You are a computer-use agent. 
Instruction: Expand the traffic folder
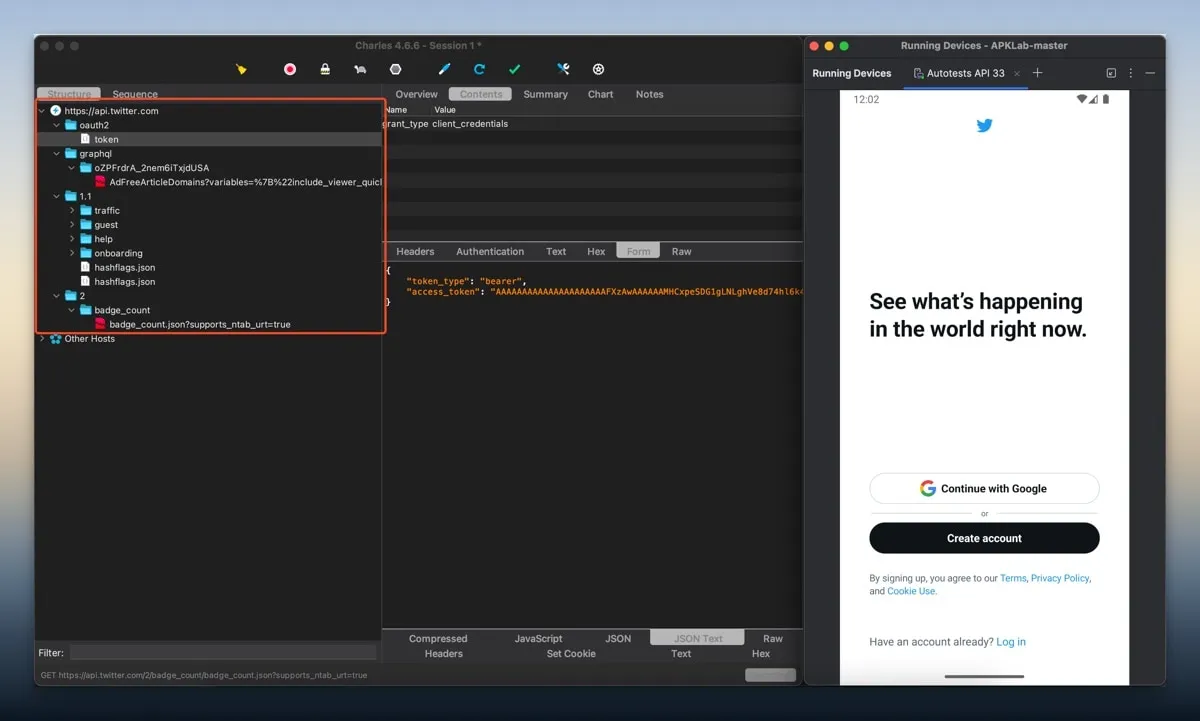coord(72,211)
